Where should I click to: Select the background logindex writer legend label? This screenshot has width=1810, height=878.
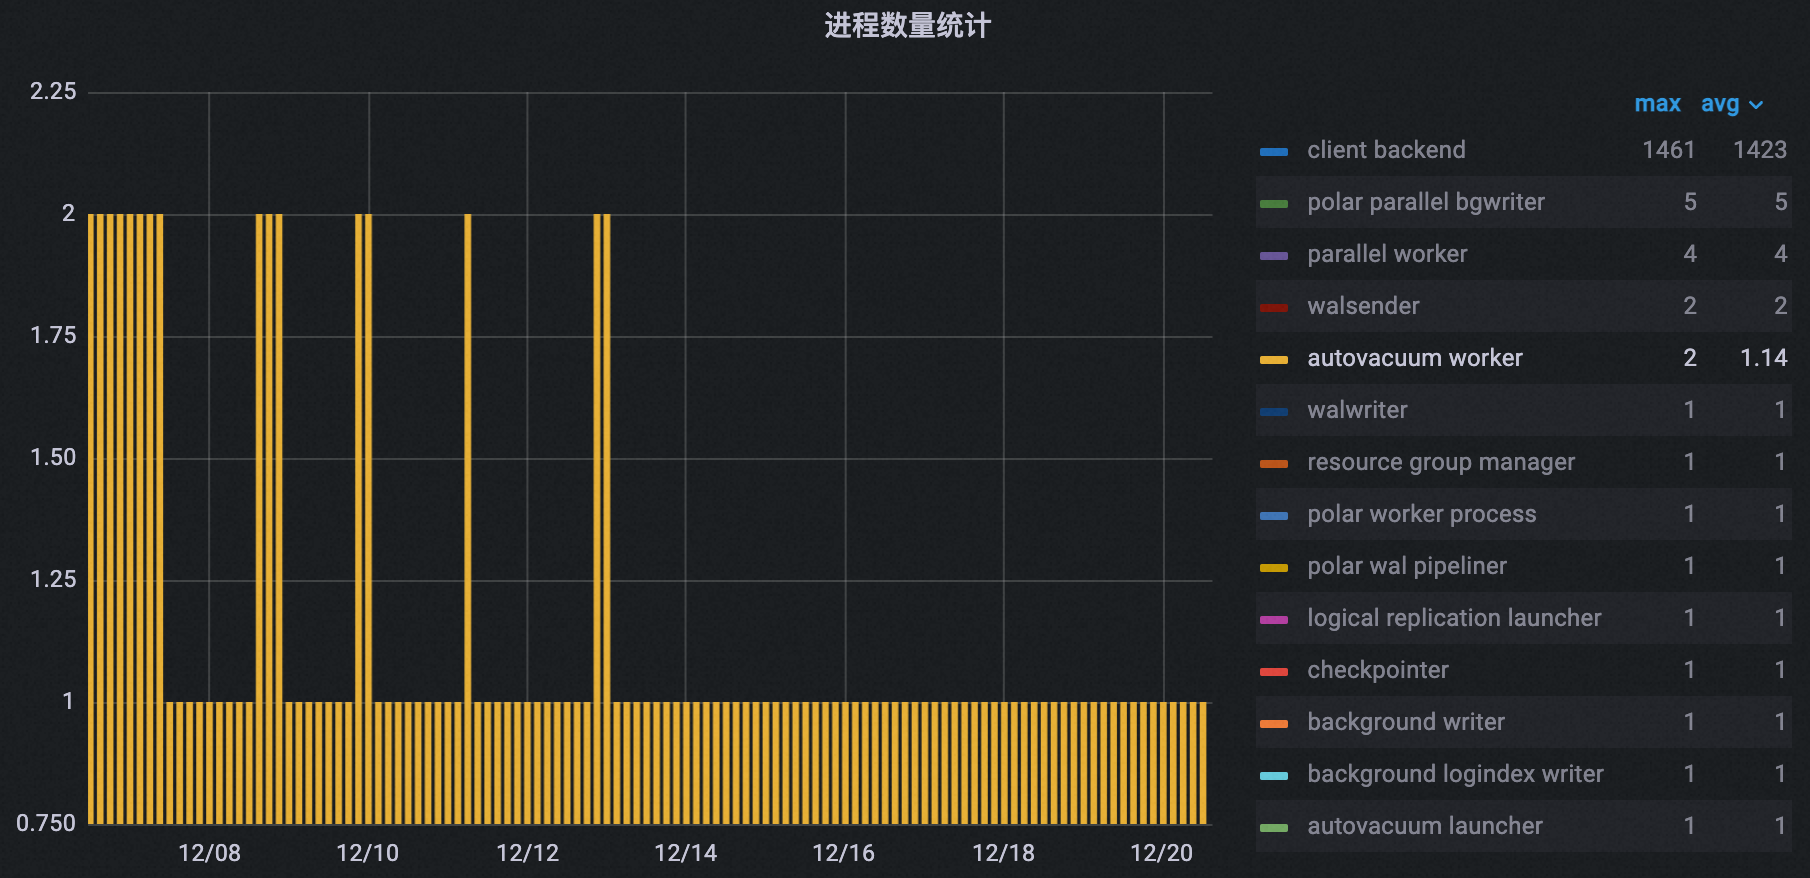tap(1455, 774)
